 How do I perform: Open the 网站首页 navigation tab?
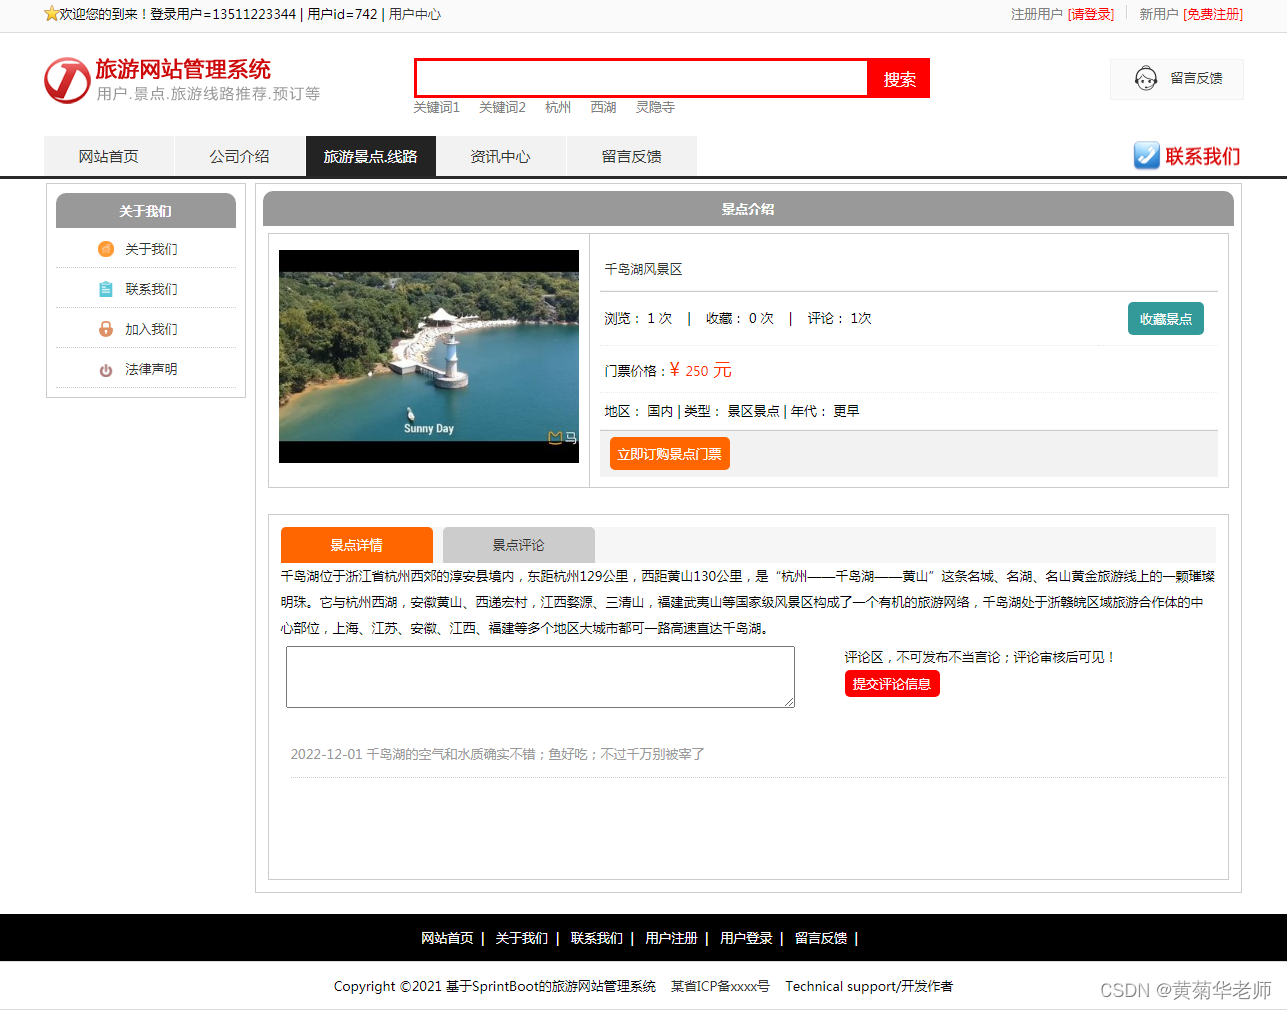[x=109, y=156]
